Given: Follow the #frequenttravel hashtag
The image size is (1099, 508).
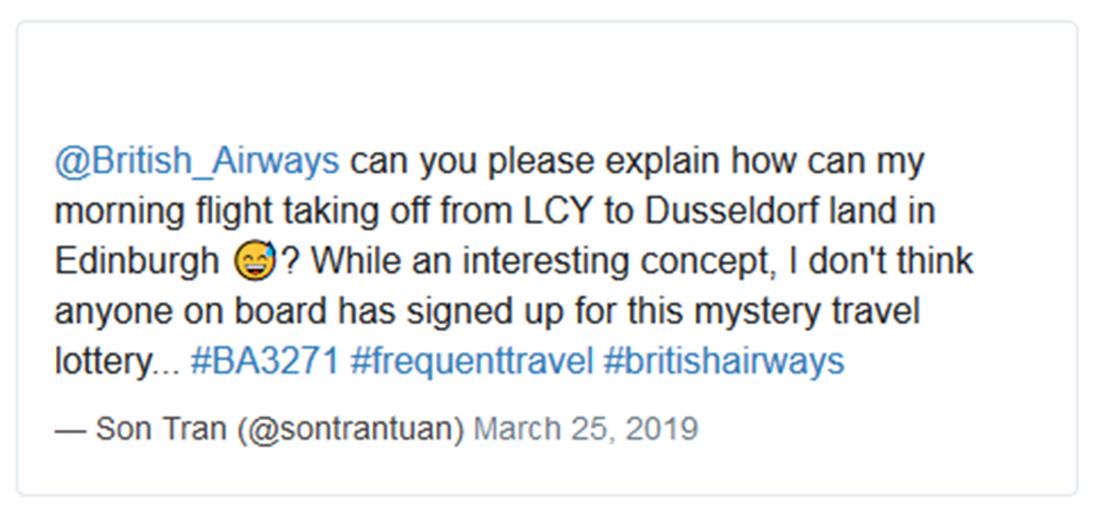Looking at the screenshot, I should click(x=472, y=361).
